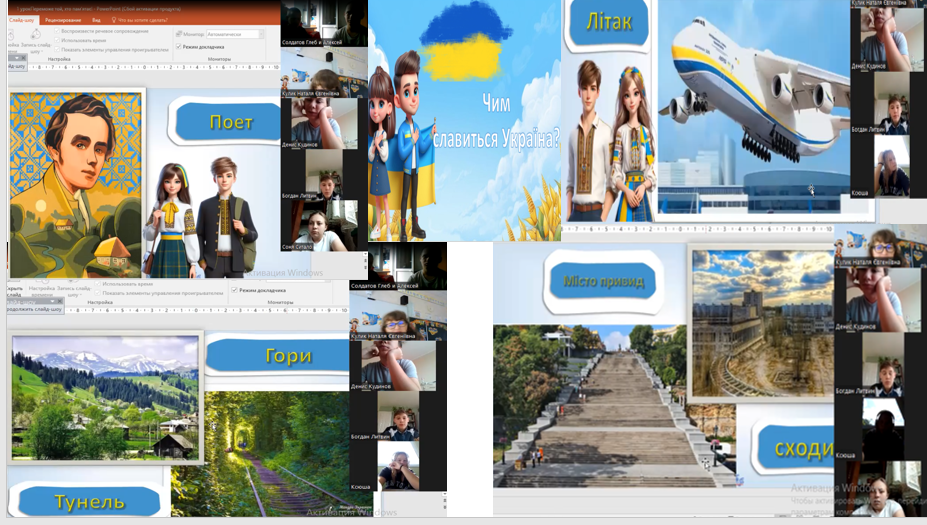Click Продолжить слайд-шоу button
927x525 pixels.
point(34,309)
